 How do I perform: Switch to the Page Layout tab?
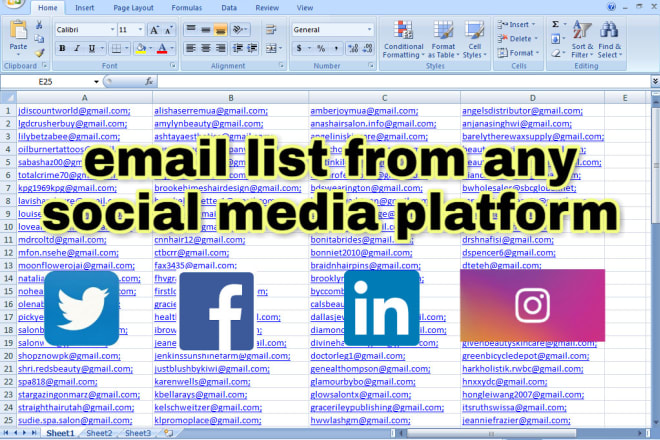tap(133, 8)
